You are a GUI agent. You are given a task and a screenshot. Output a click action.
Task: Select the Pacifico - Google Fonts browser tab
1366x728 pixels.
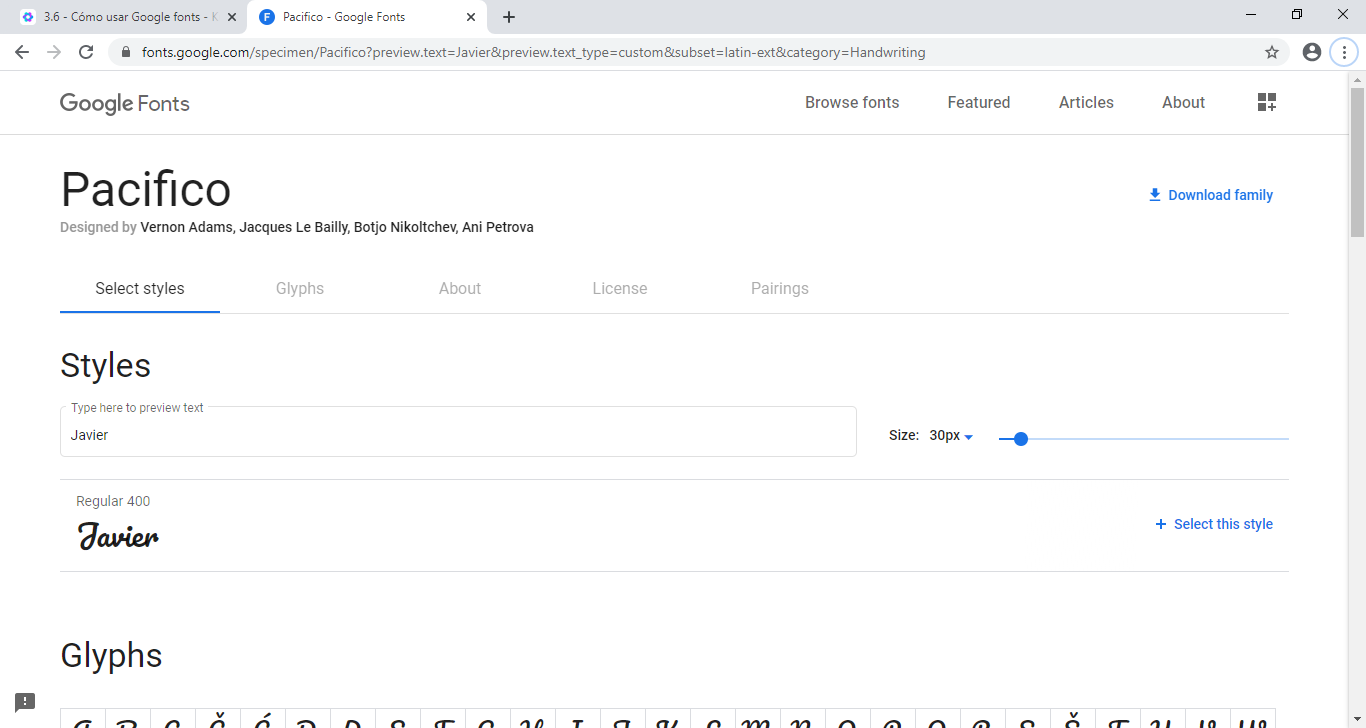(x=368, y=17)
